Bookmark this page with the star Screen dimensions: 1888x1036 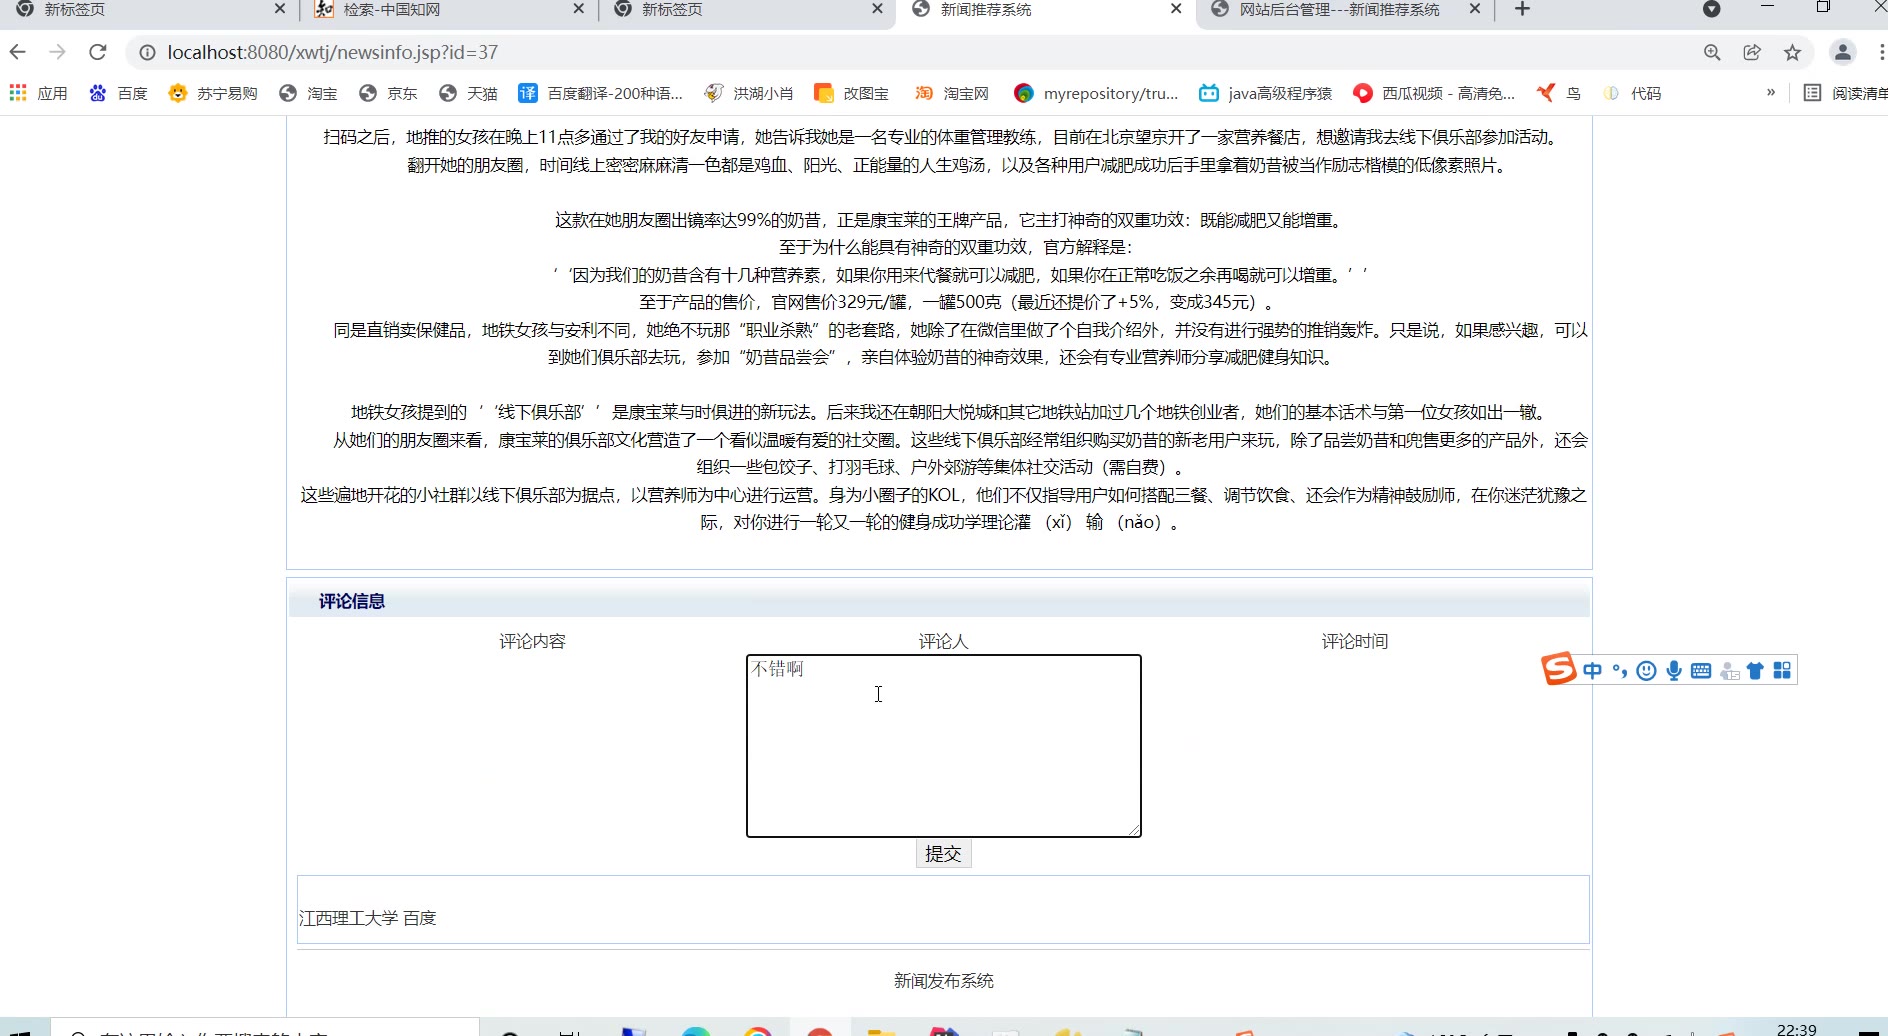(x=1792, y=52)
